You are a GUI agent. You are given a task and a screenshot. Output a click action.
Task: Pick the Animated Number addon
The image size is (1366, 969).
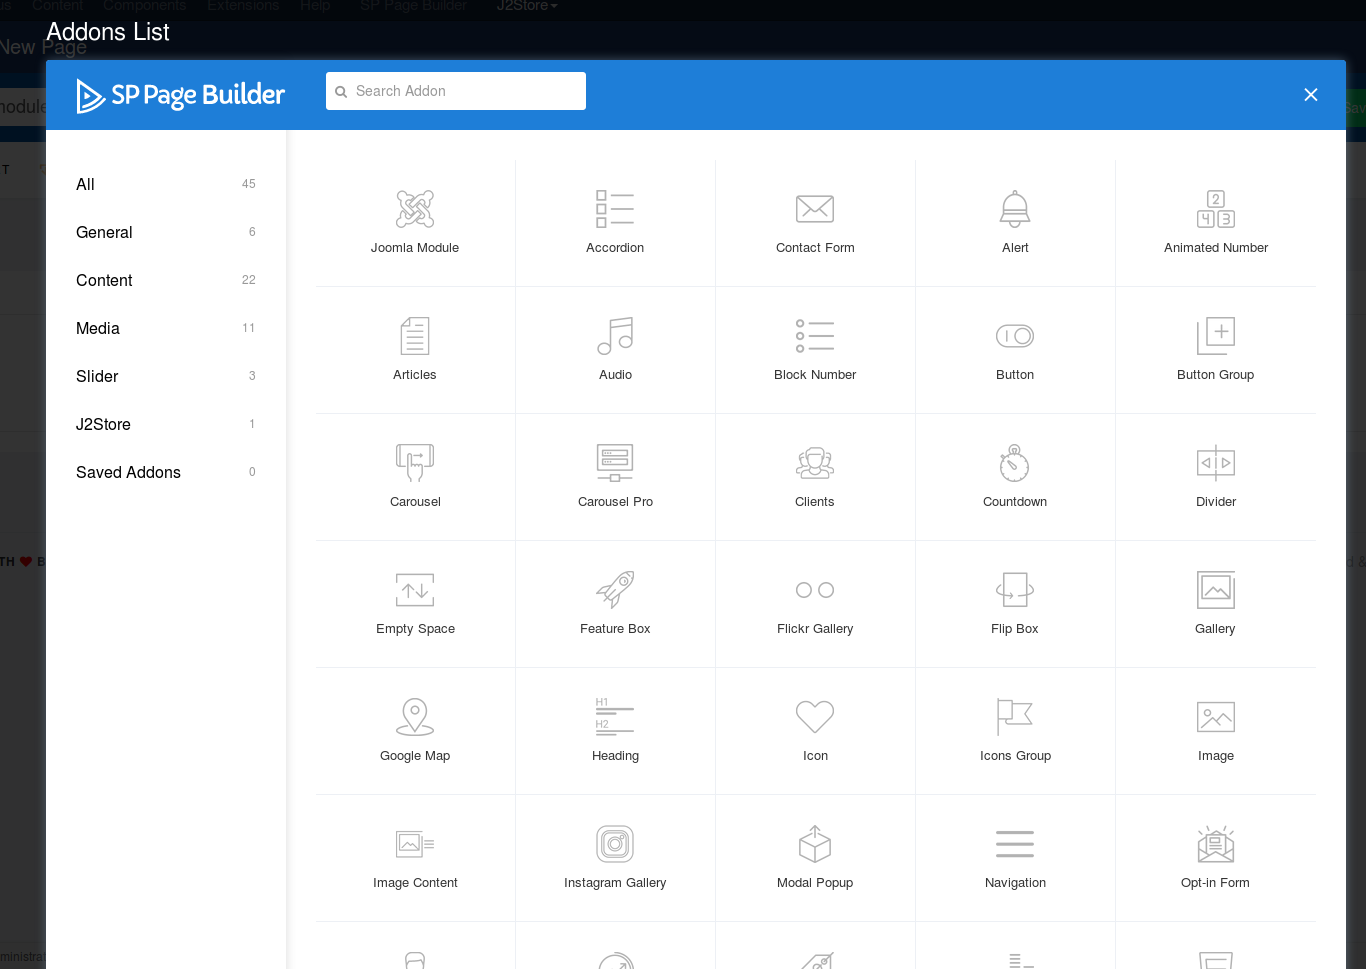pos(1216,223)
